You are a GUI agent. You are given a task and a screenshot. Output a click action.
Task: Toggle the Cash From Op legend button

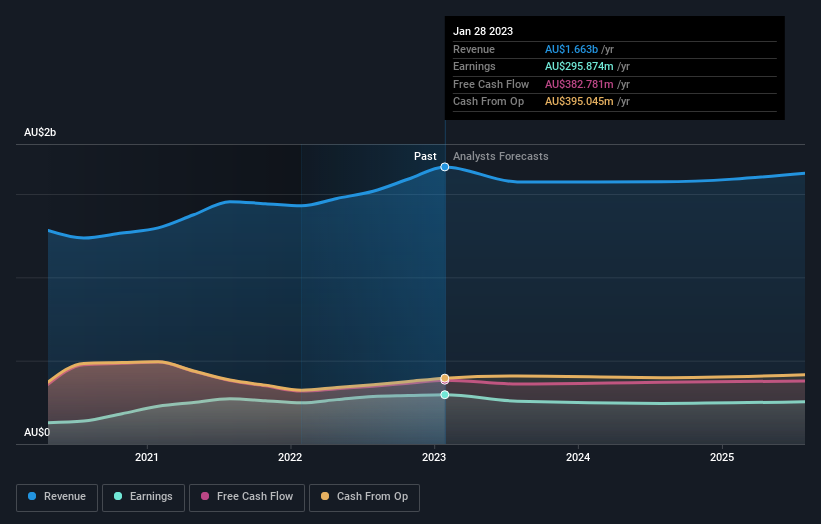click(x=364, y=497)
